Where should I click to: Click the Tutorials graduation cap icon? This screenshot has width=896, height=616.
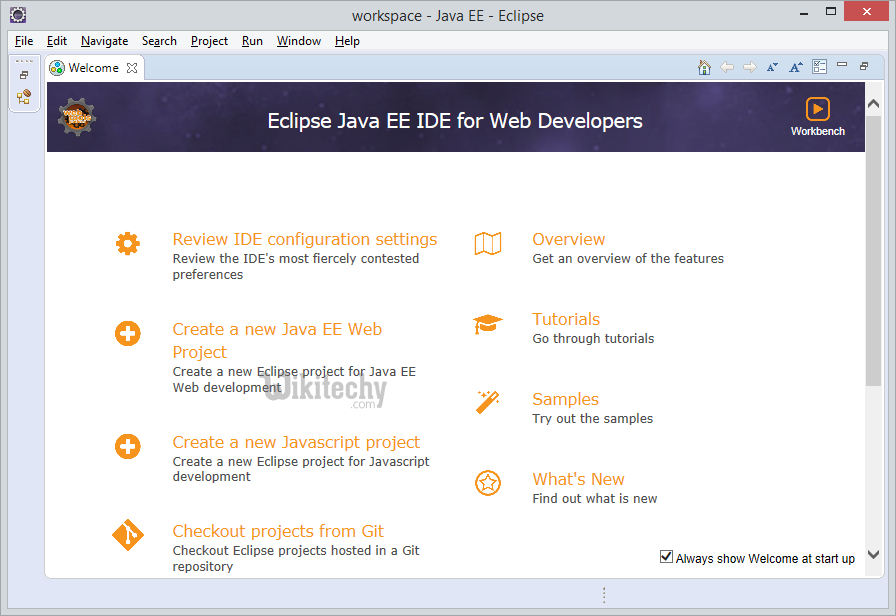[x=487, y=324]
